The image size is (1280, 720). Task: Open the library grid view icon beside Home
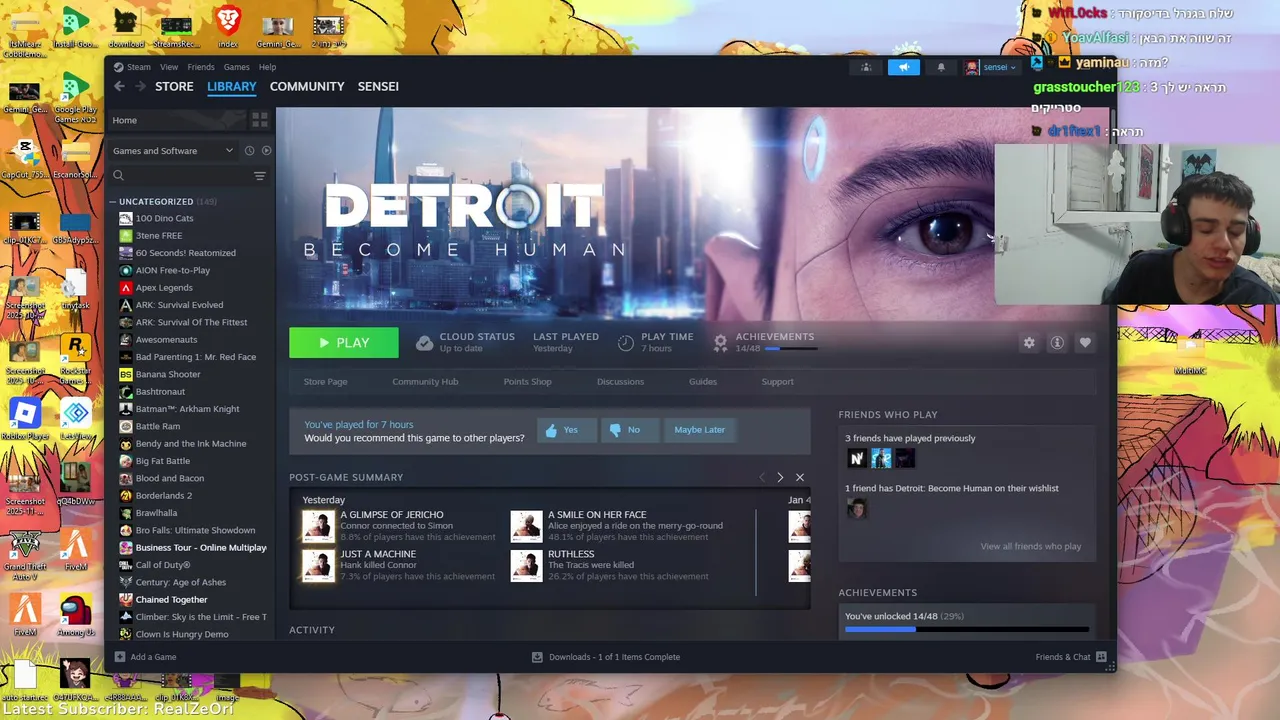pyautogui.click(x=260, y=120)
